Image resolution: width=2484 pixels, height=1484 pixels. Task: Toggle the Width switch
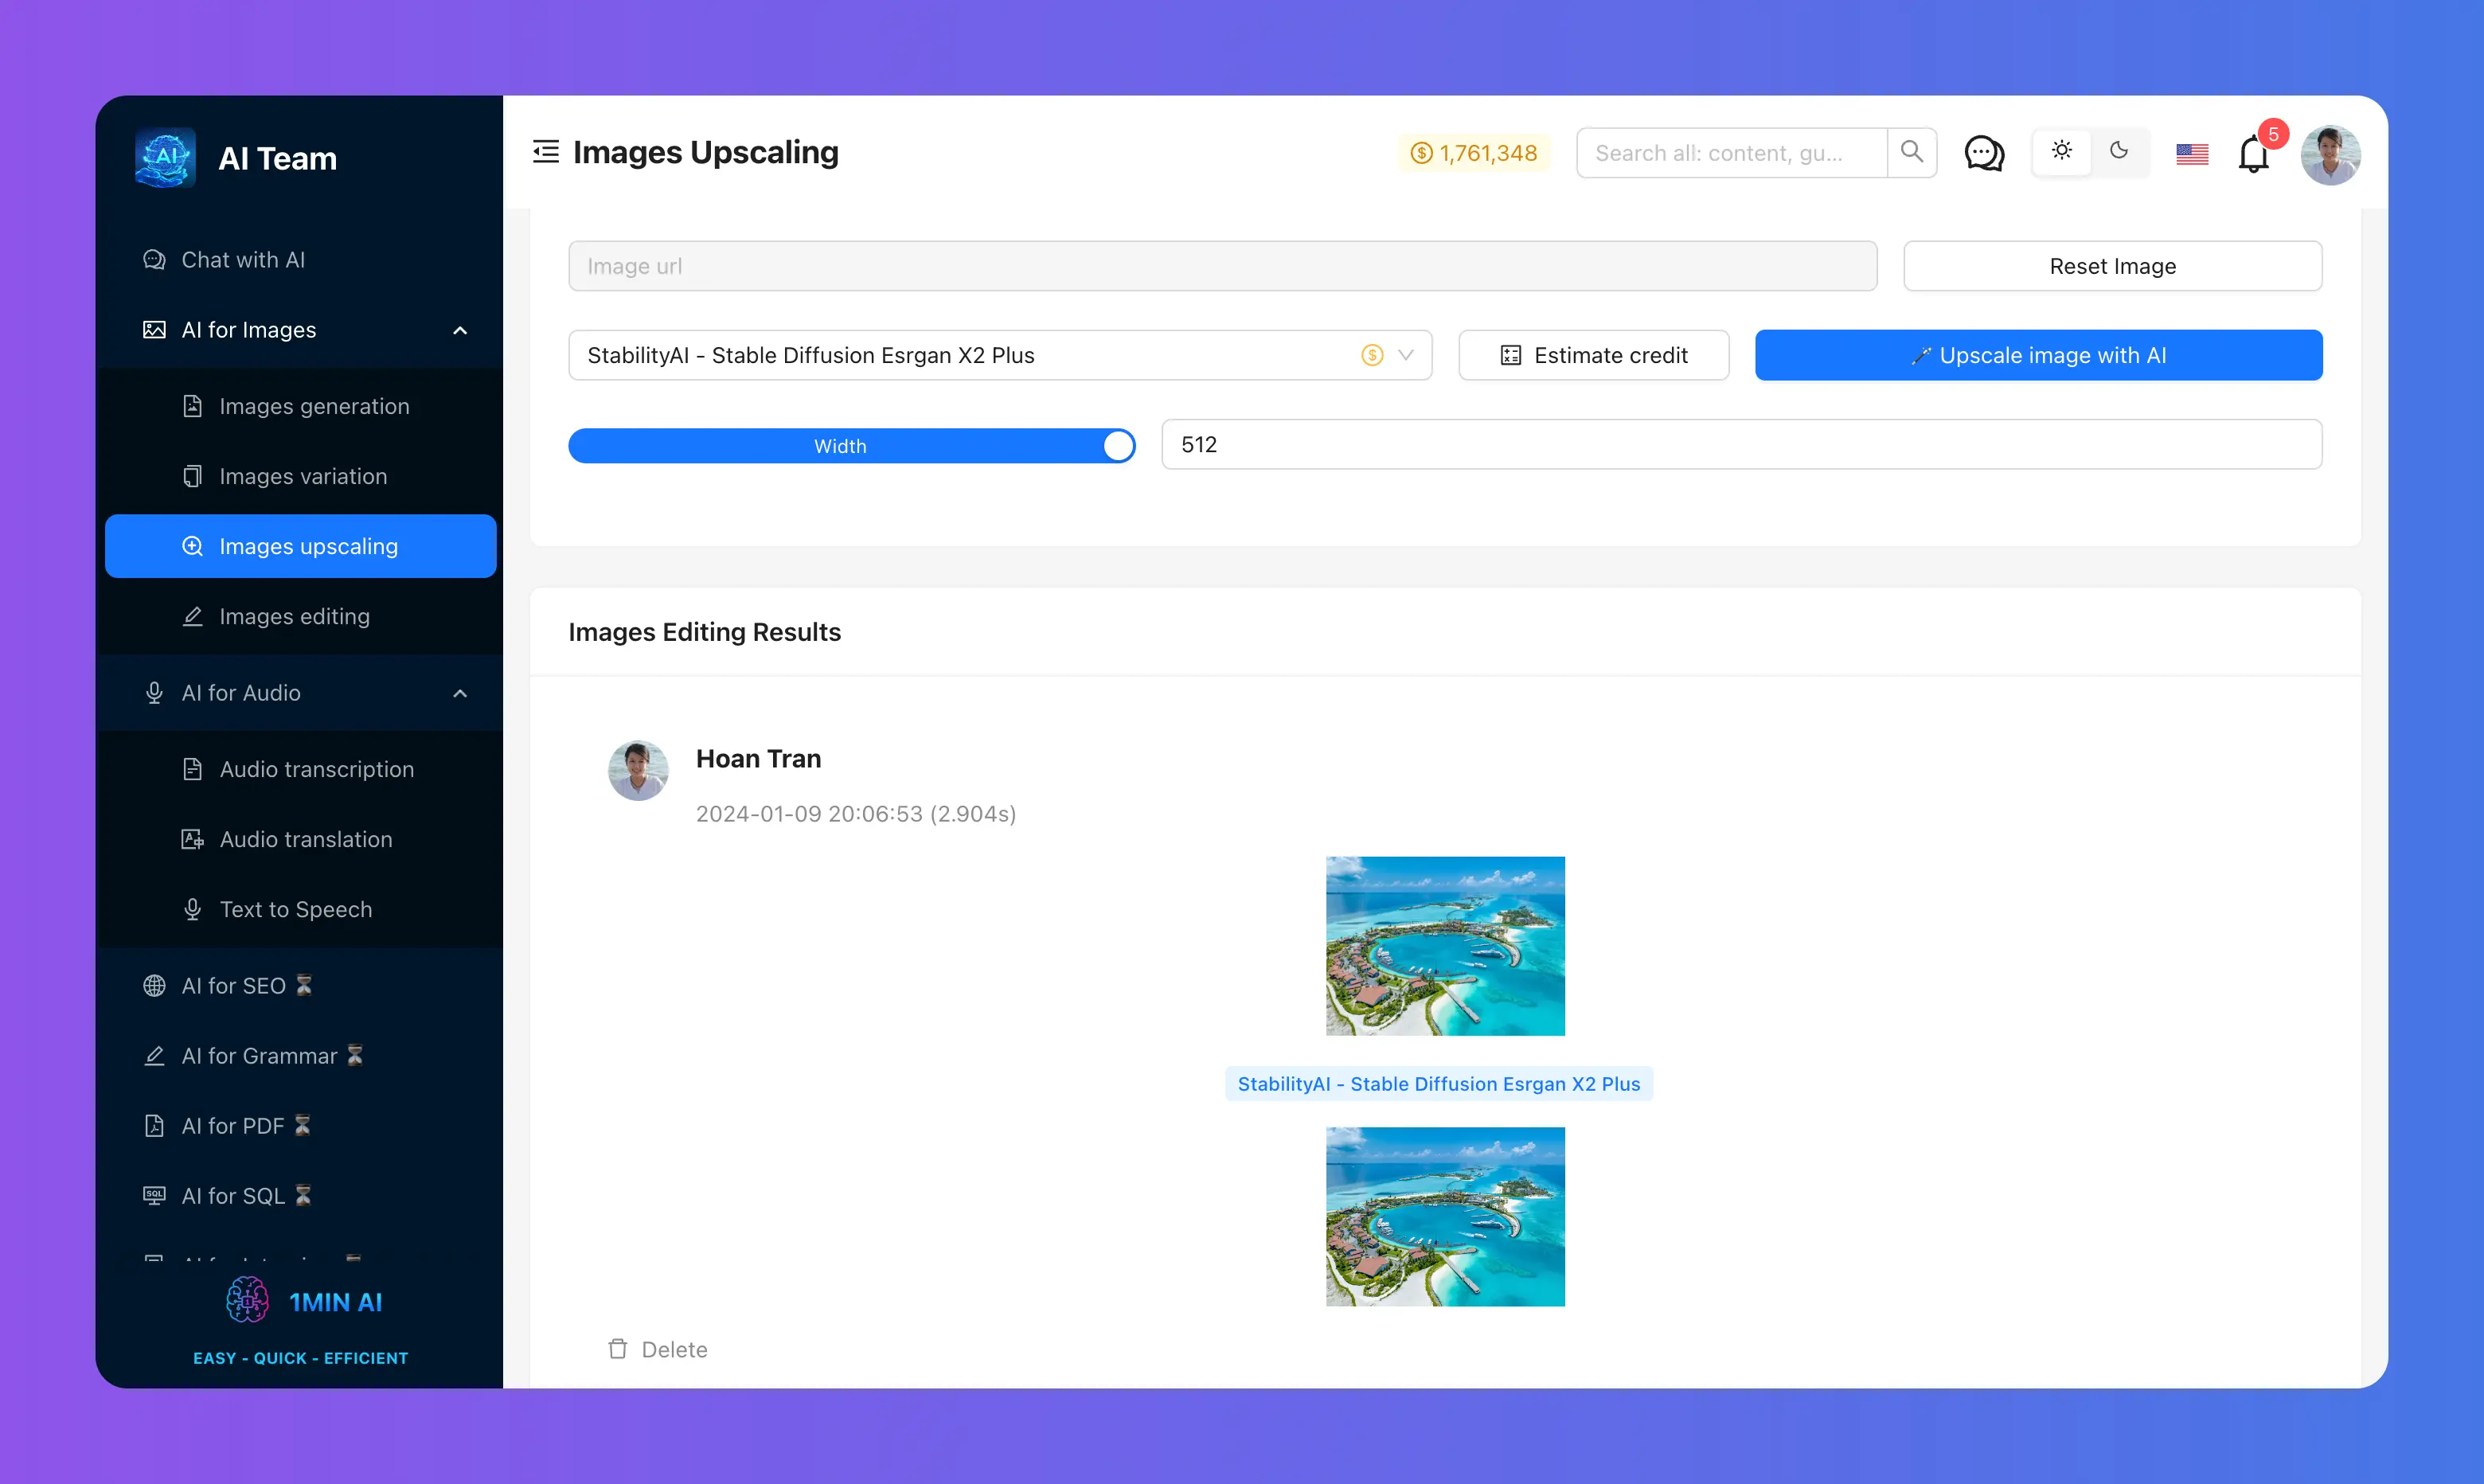tap(851, 446)
